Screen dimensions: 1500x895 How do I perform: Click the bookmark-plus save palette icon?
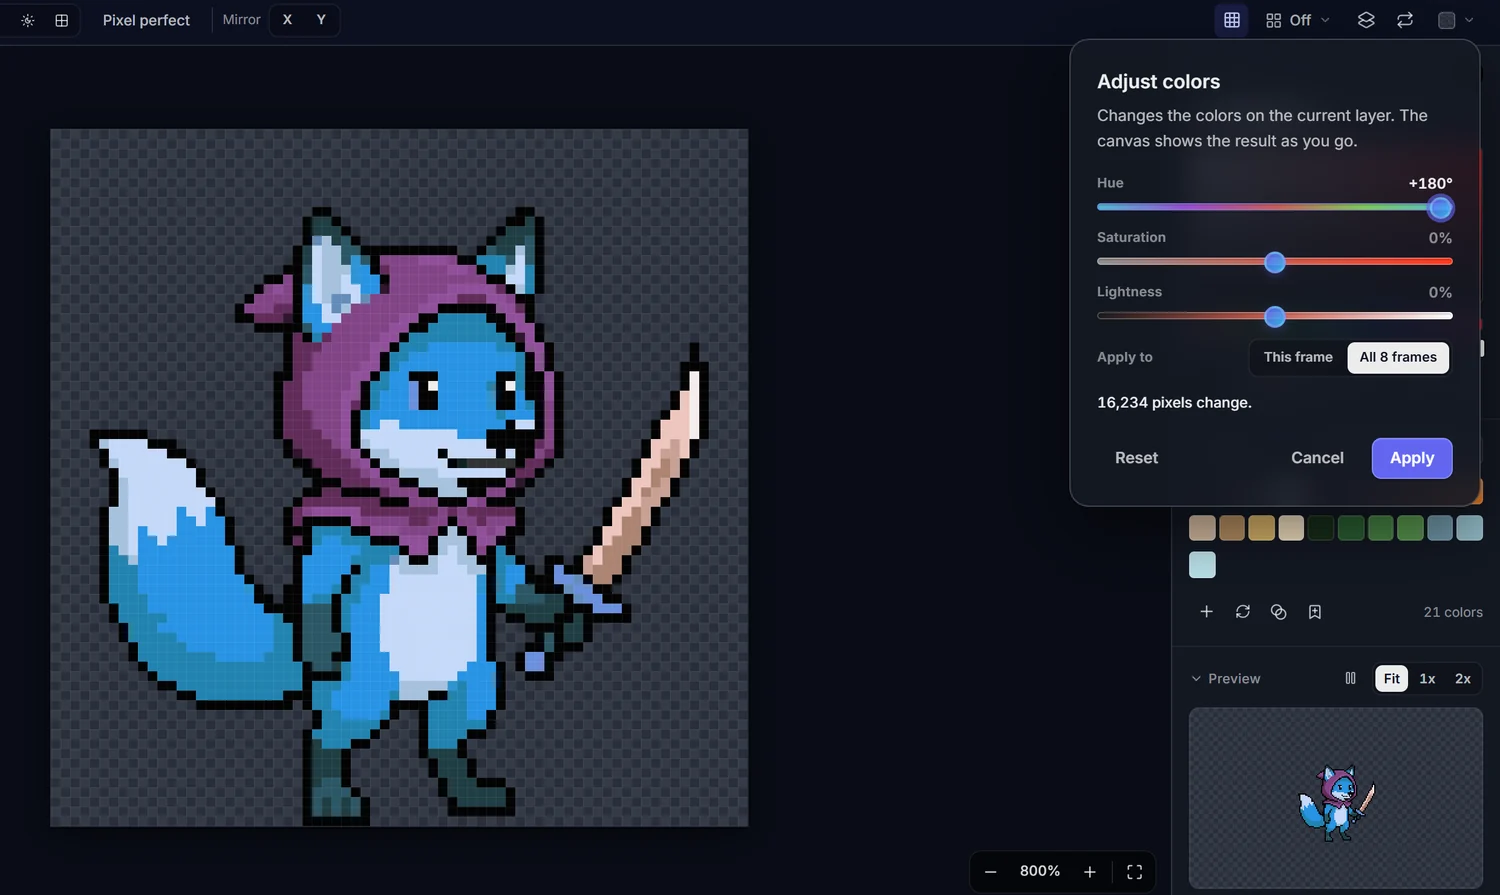pyautogui.click(x=1315, y=612)
